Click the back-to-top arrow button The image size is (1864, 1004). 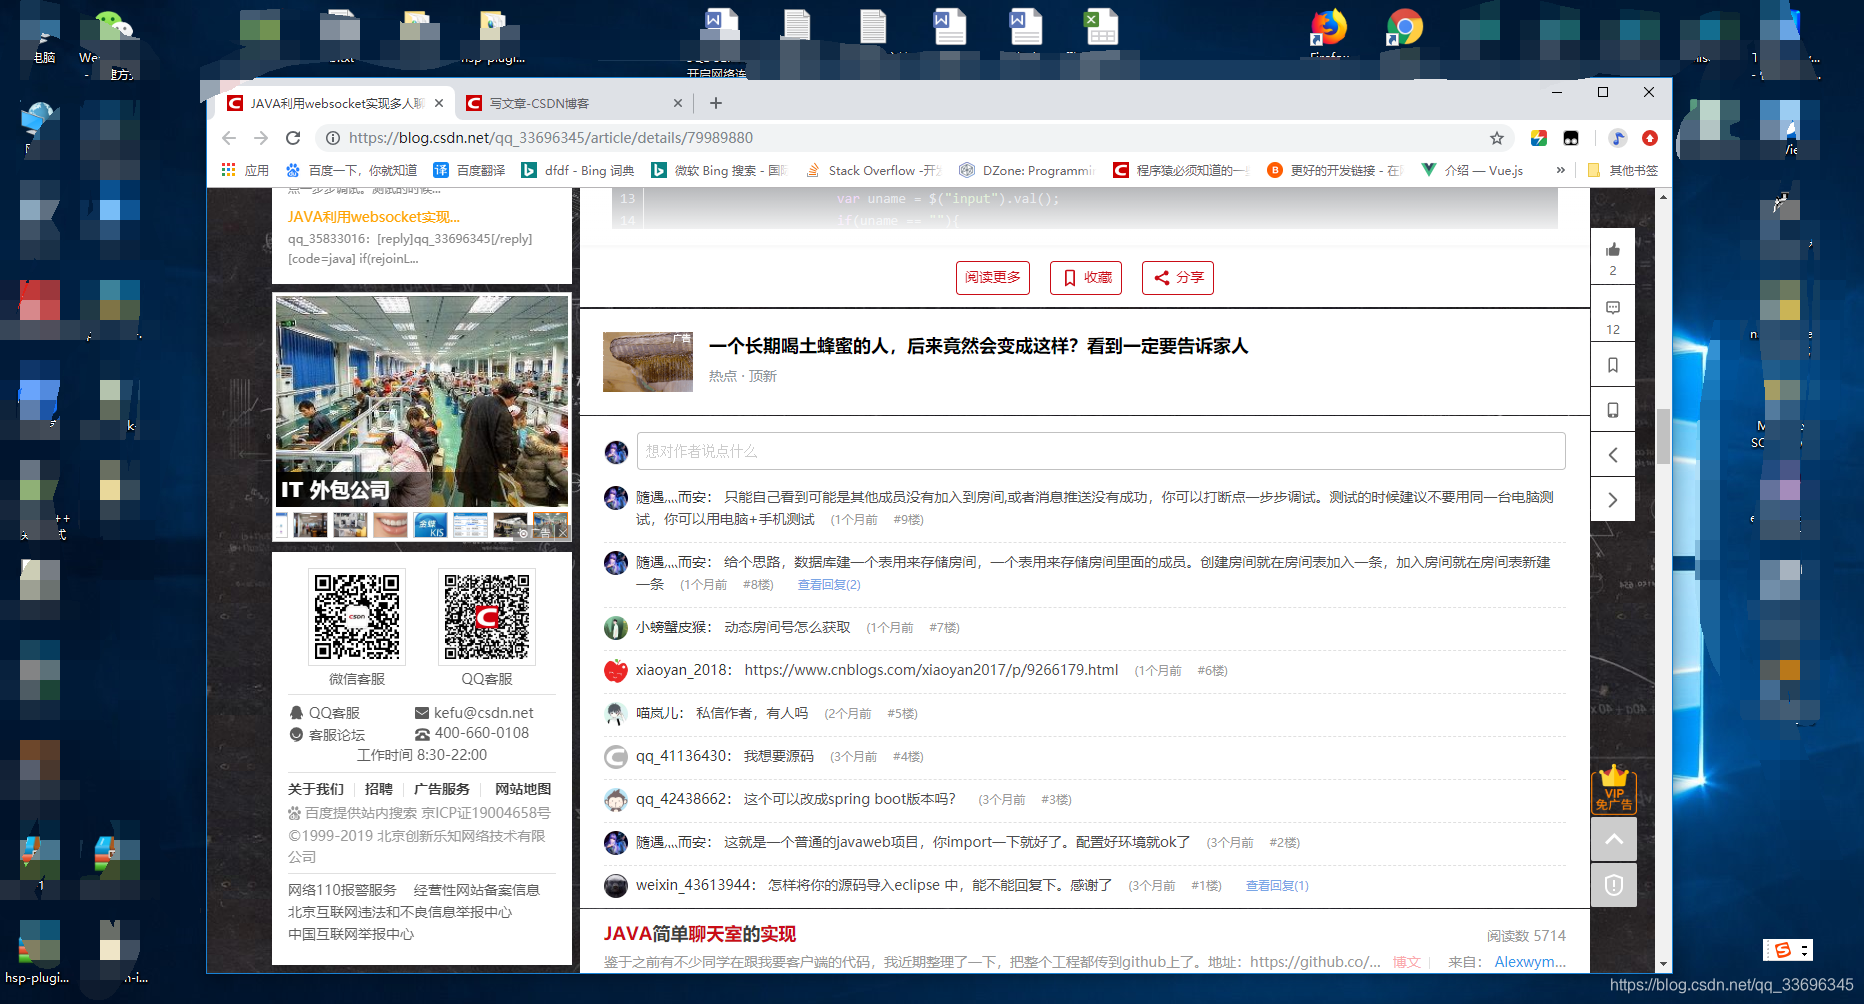[1614, 839]
